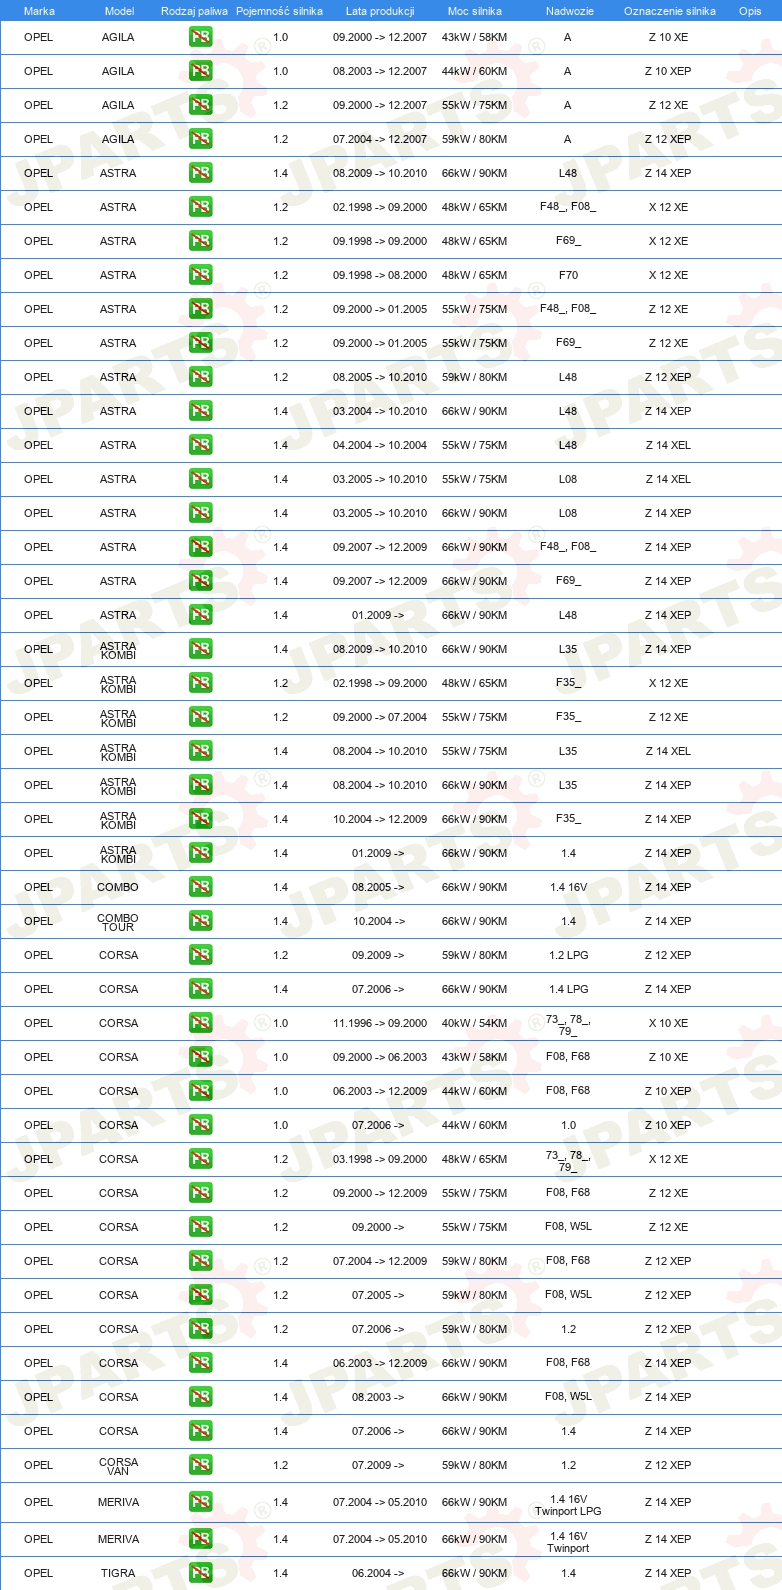This screenshot has height=1590, width=782.
Task: Click the Lata produkcji column header
Action: [x=380, y=11]
